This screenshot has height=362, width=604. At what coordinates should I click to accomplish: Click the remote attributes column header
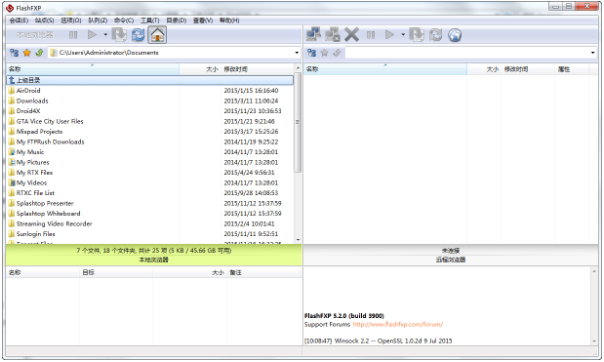coord(572,69)
